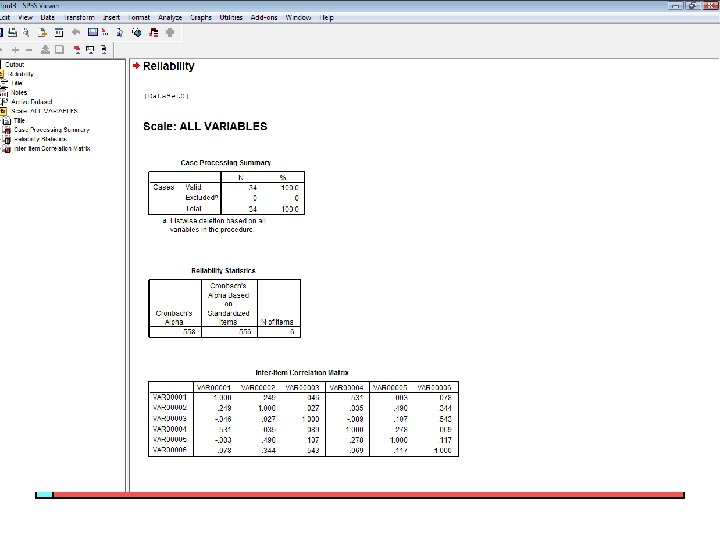Open the Graphs menu

[201, 17]
